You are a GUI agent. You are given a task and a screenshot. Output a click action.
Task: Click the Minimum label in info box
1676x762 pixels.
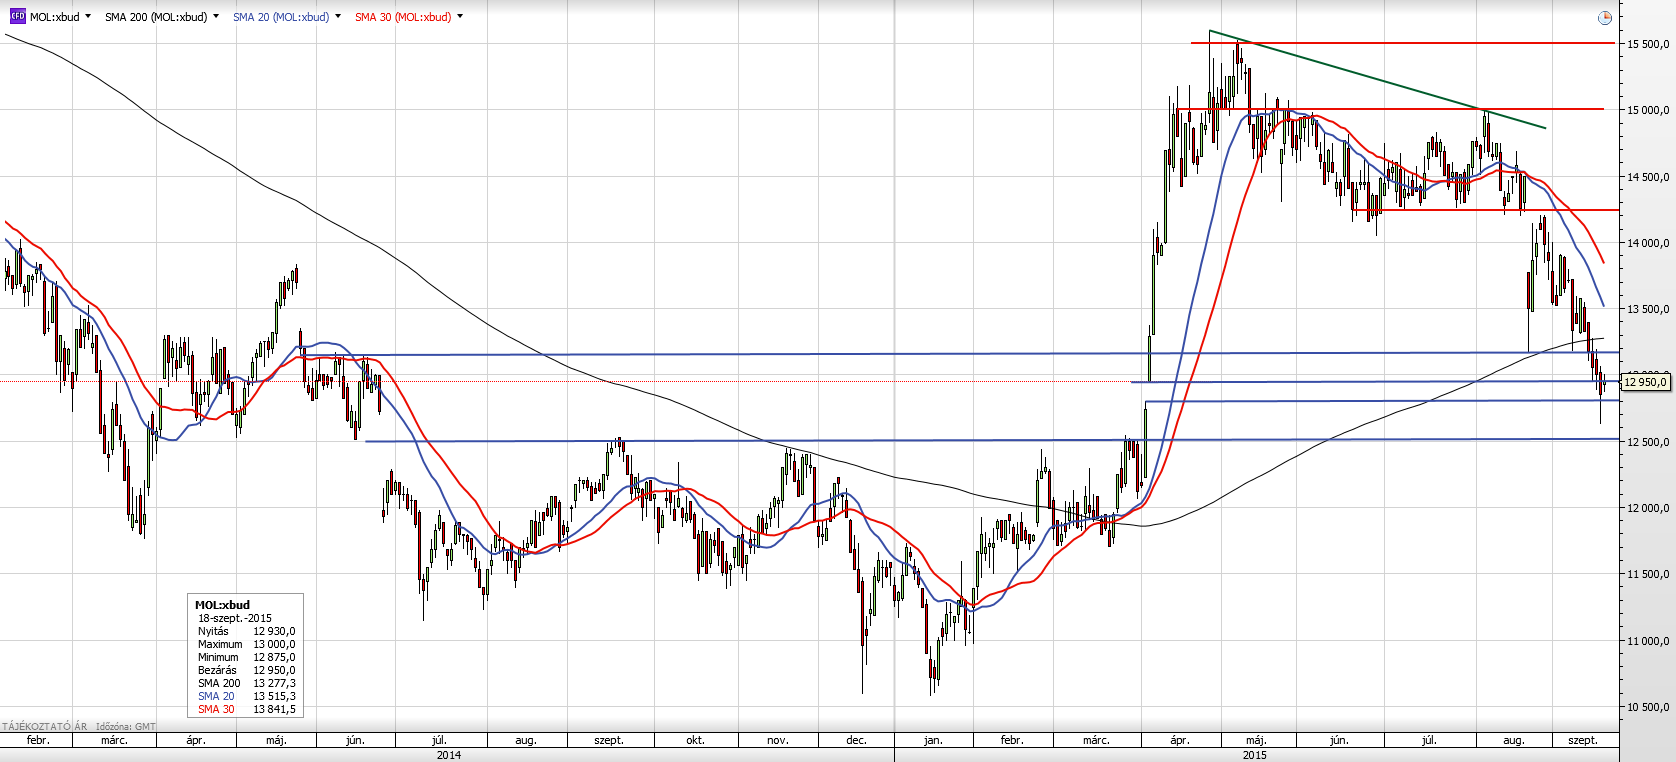click(x=218, y=657)
